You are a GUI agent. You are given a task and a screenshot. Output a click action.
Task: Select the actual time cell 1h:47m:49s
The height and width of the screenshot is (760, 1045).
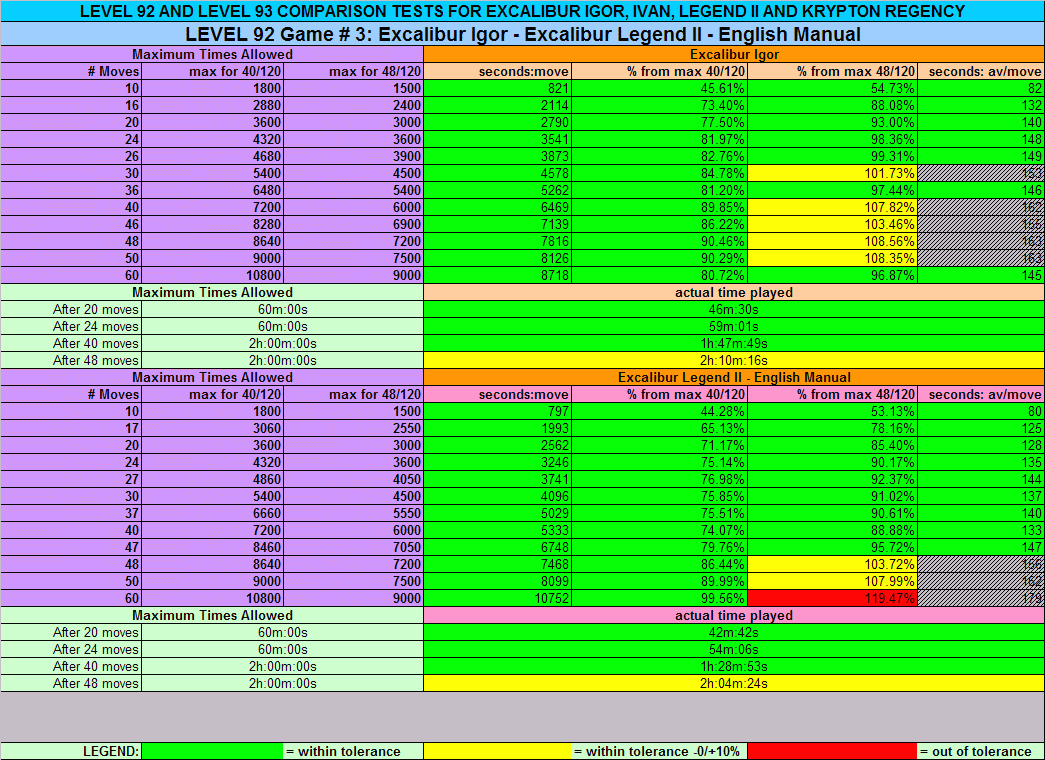(x=734, y=343)
